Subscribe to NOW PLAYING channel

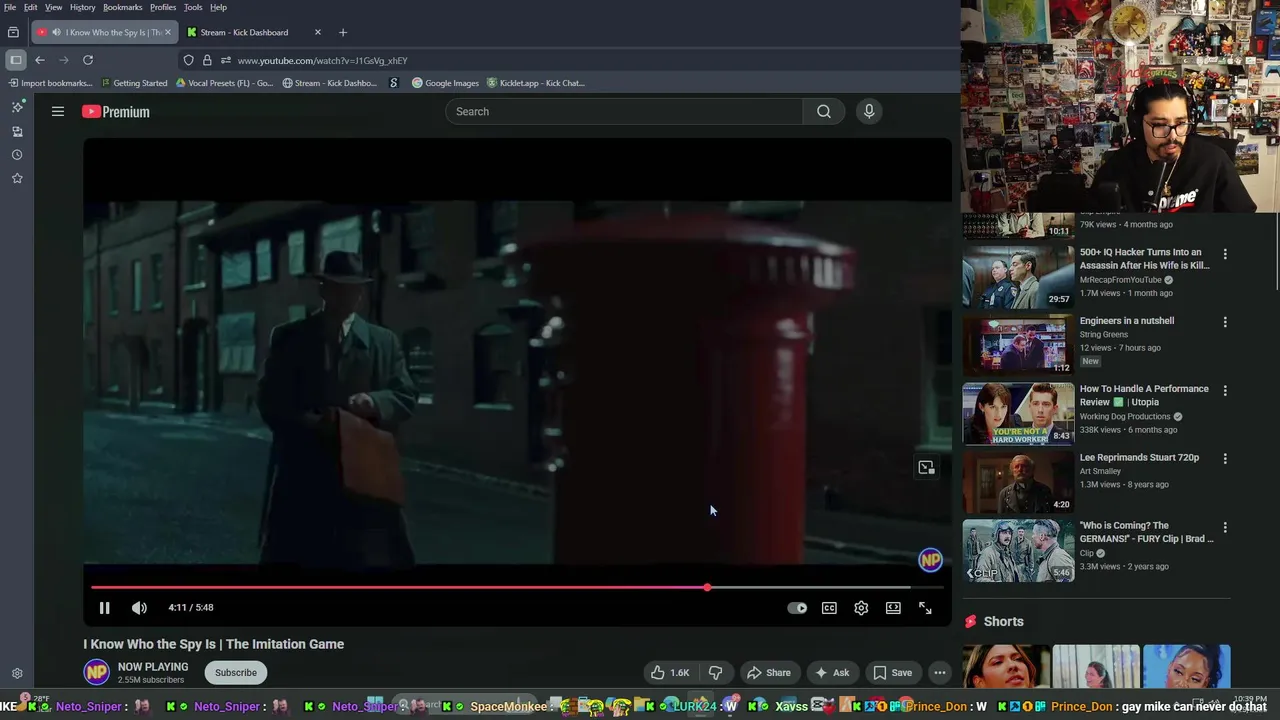click(x=236, y=673)
